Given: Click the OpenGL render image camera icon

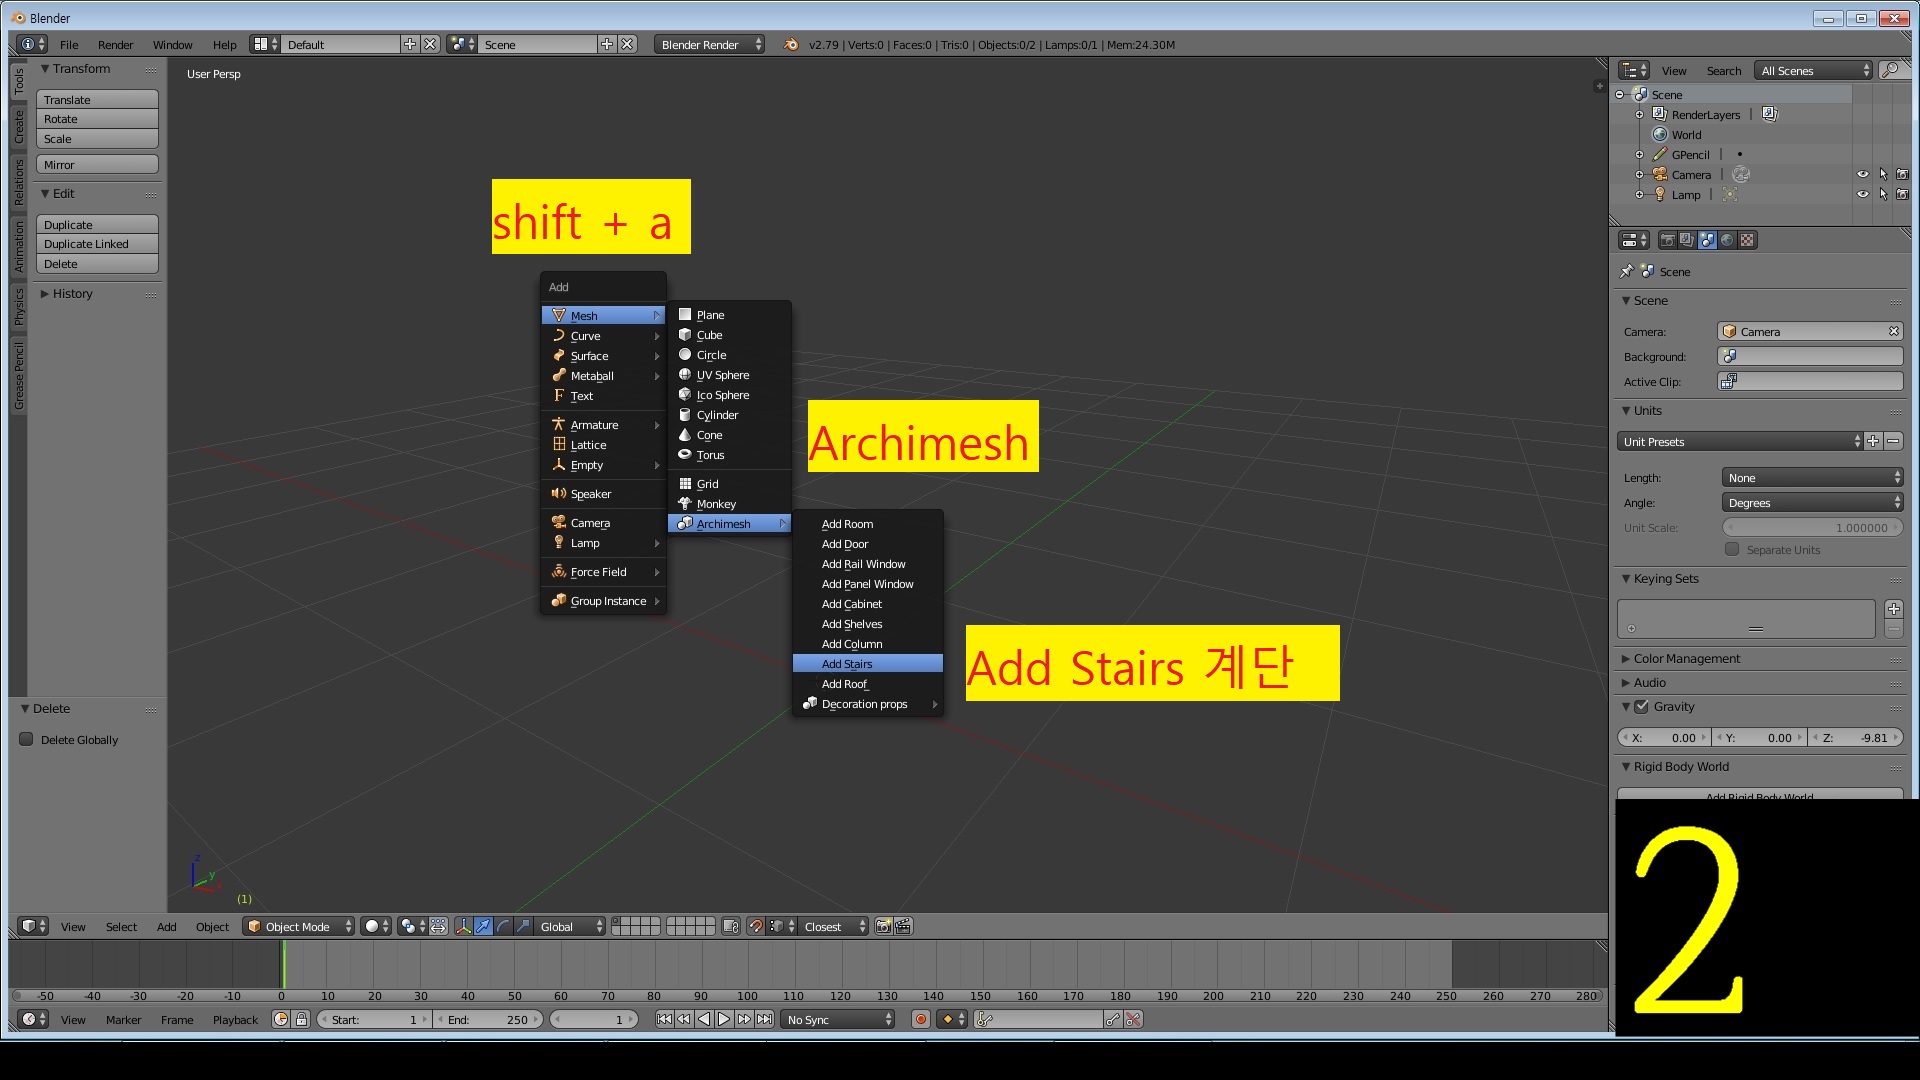Looking at the screenshot, I should (x=883, y=926).
